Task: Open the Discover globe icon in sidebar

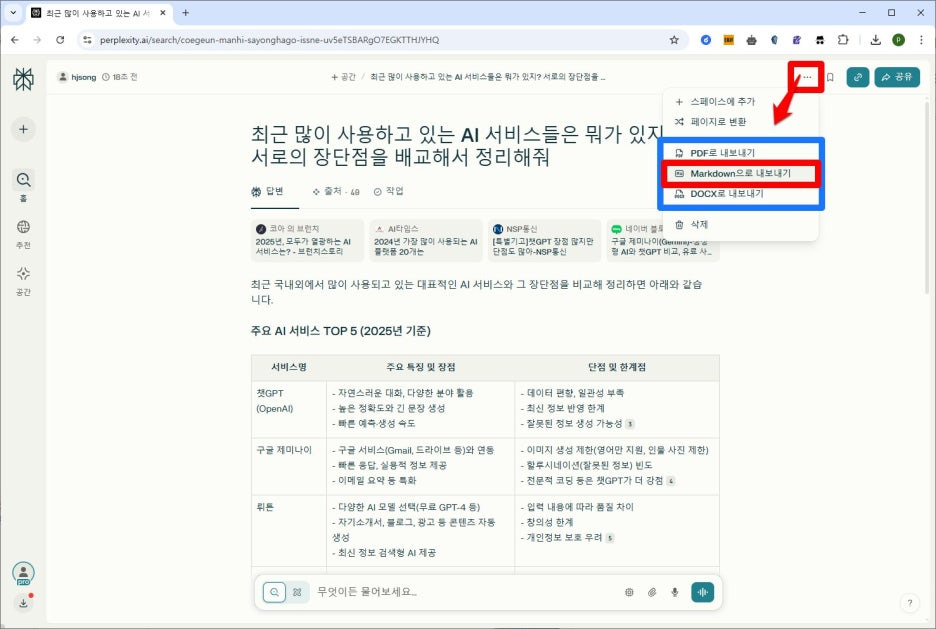Action: pyautogui.click(x=23, y=227)
